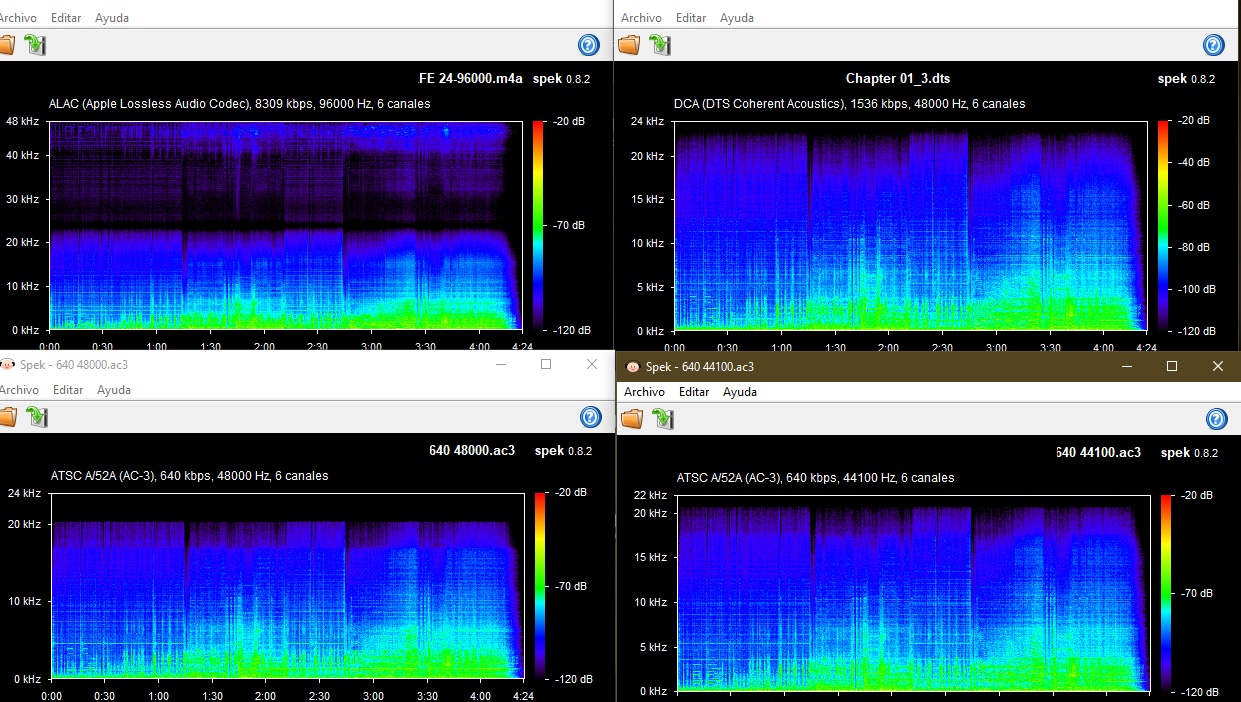Click the AC-3 640 kbps 44100 Hz info line
1241x702 pixels.
pos(816,478)
